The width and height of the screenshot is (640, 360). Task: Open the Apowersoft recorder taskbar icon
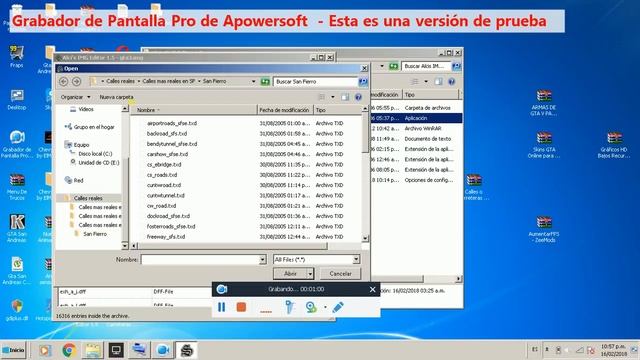point(163,350)
